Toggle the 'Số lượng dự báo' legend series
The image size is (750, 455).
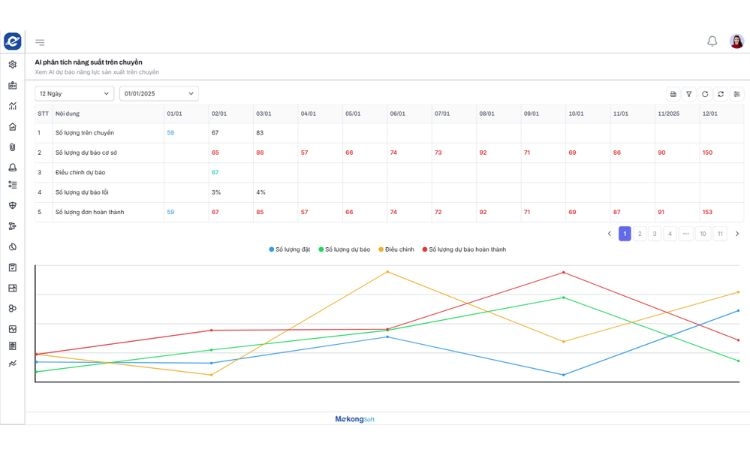(346, 249)
